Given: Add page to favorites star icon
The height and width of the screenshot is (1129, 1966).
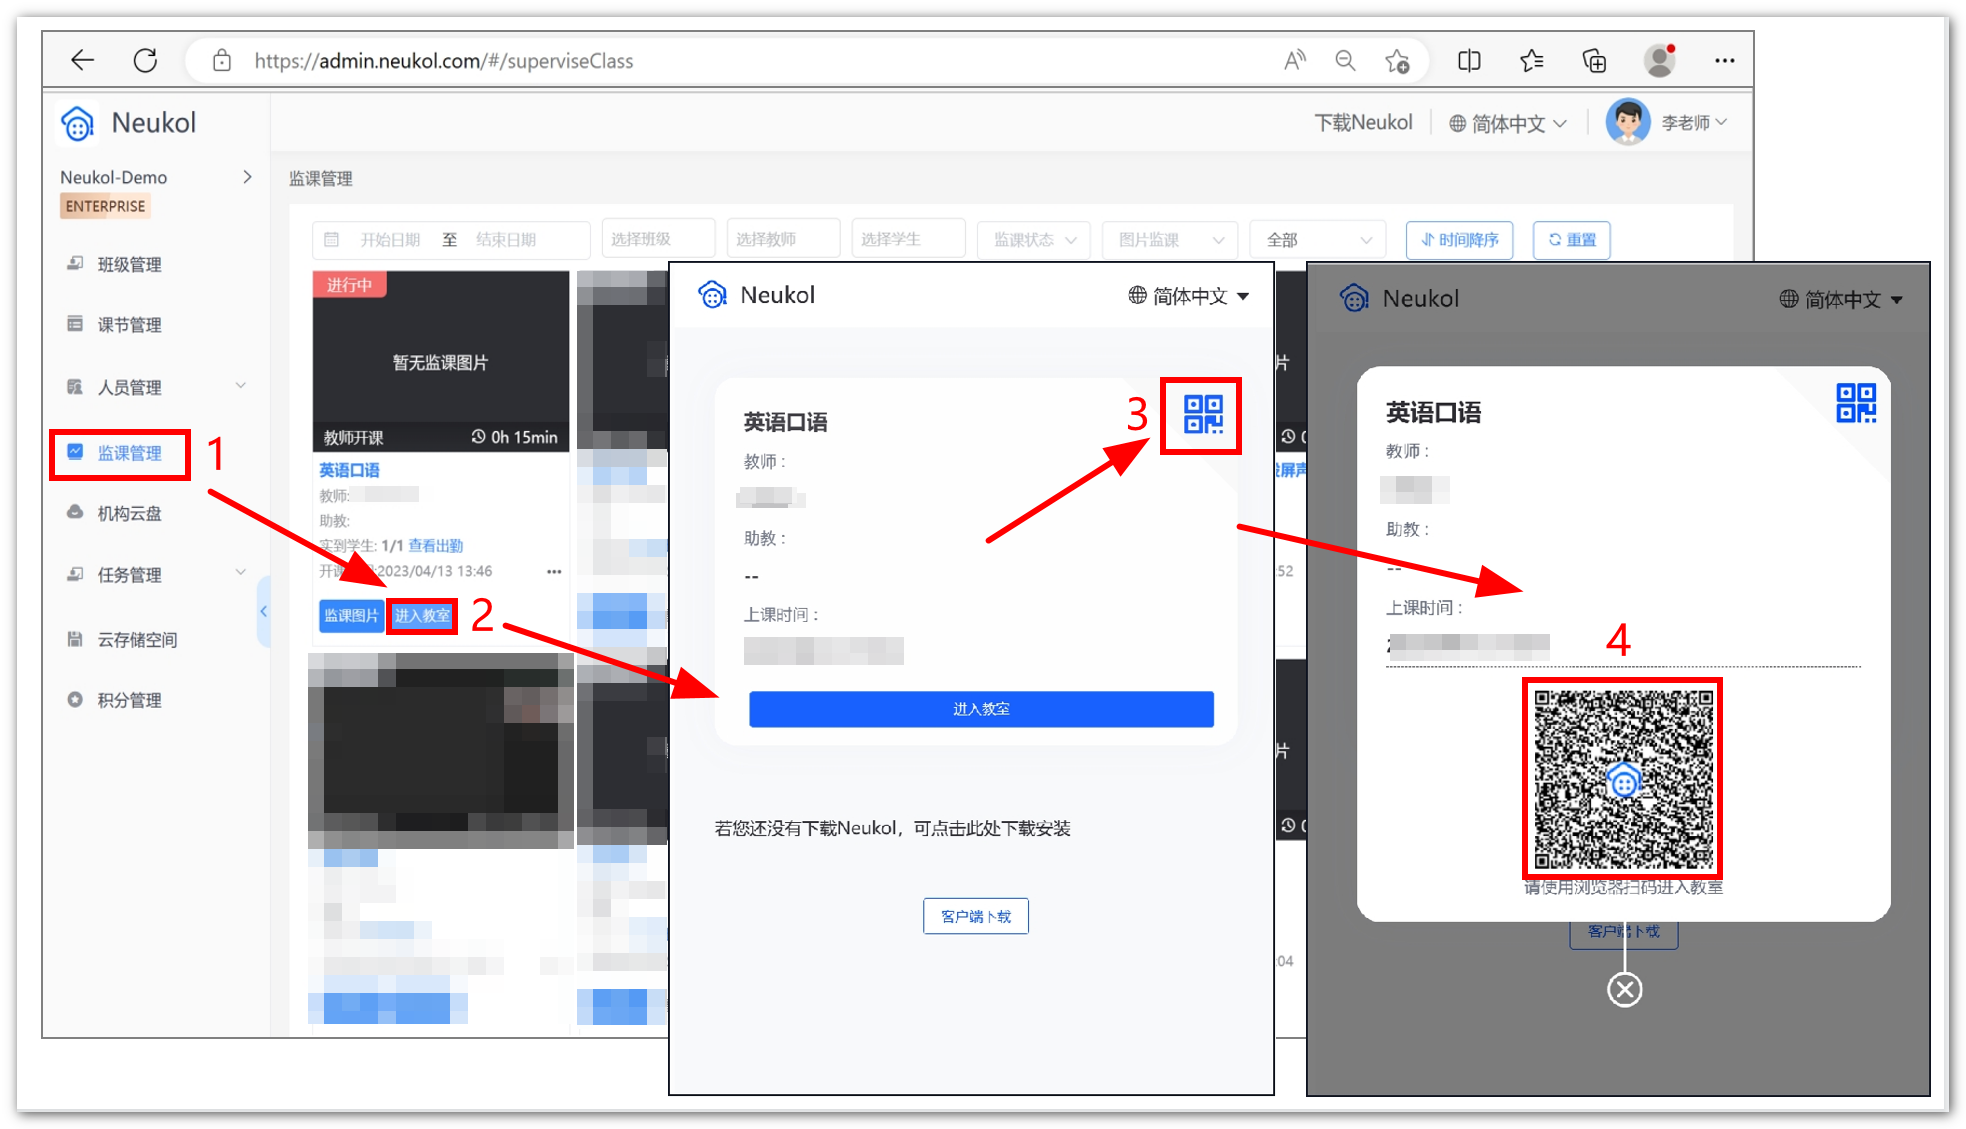Looking at the screenshot, I should [1398, 61].
